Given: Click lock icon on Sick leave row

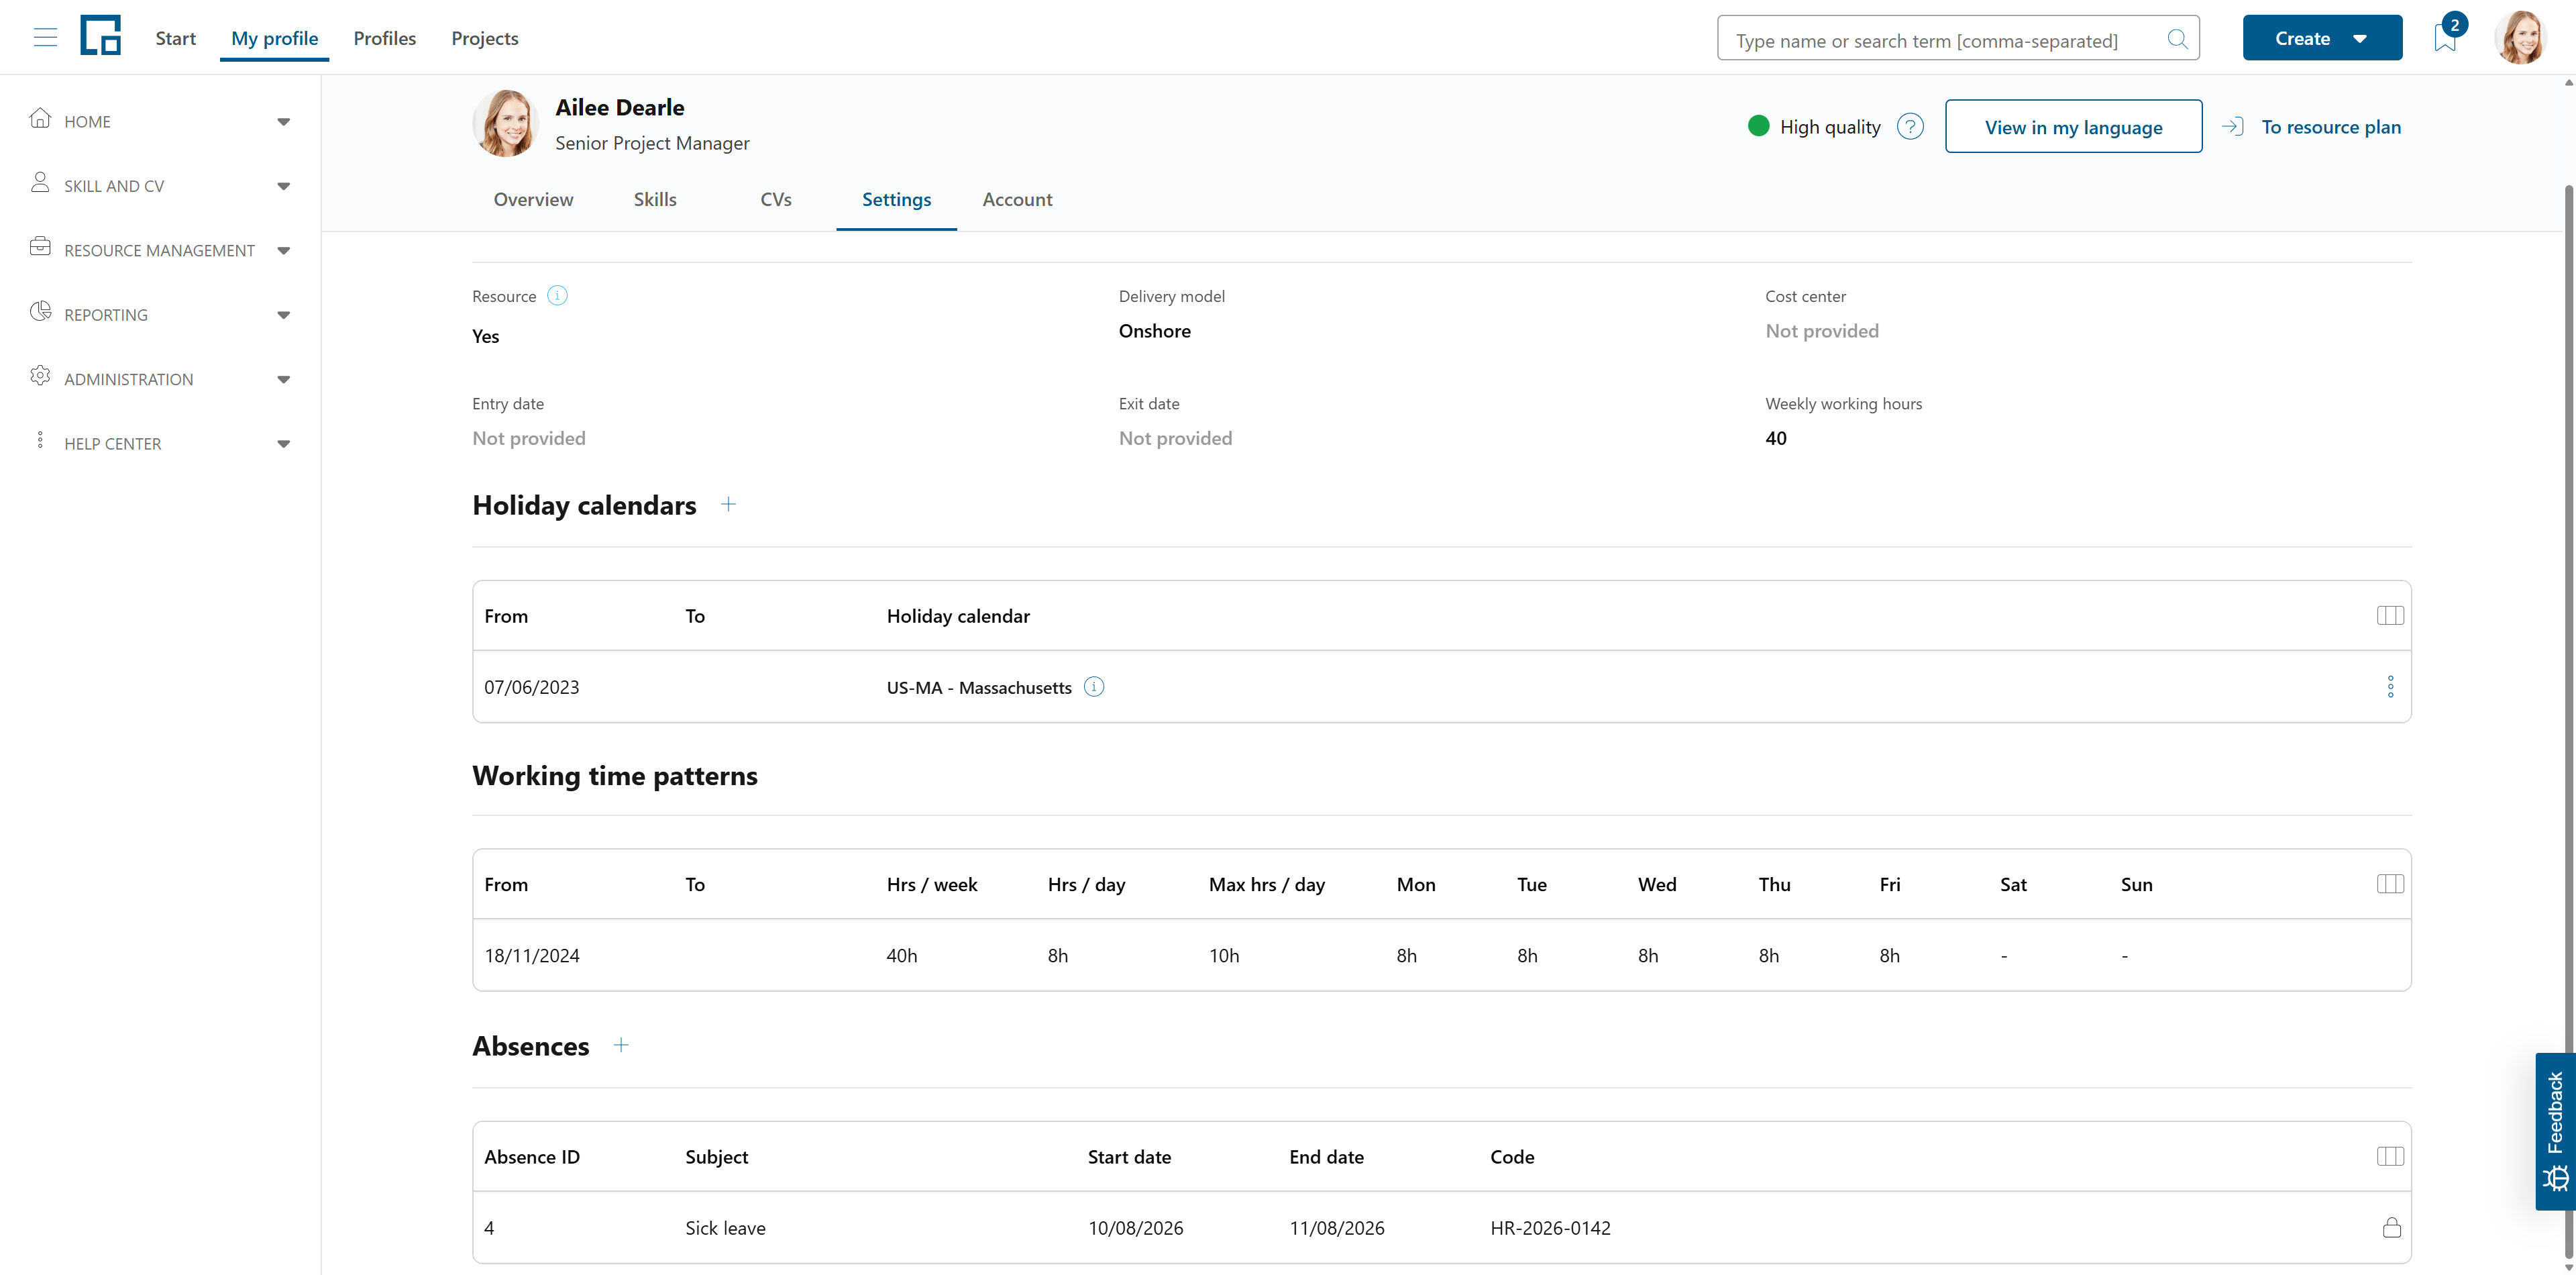Looking at the screenshot, I should click(2391, 1228).
